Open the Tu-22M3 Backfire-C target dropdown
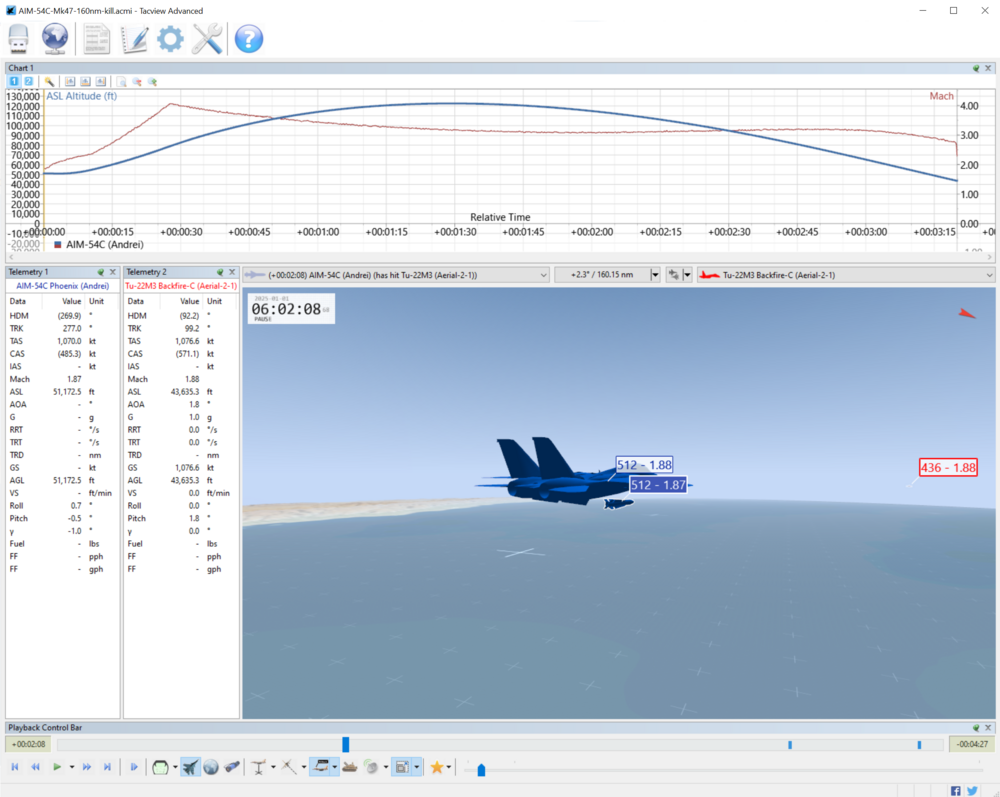This screenshot has height=797, width=1000. coord(846,275)
